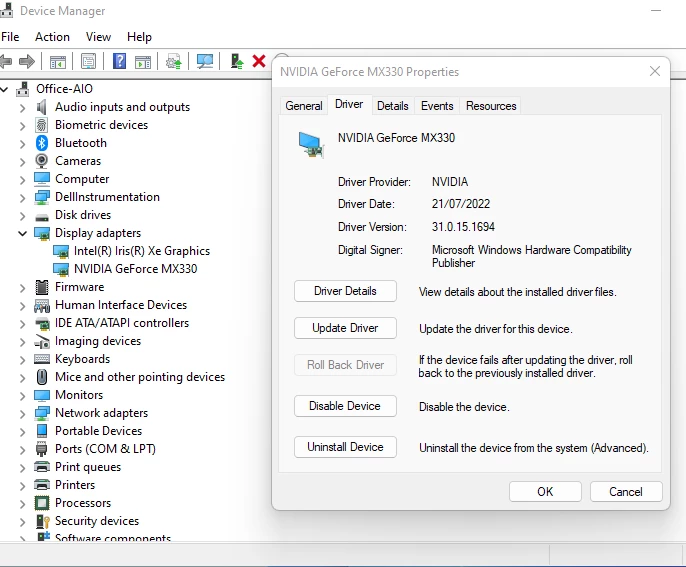The width and height of the screenshot is (686, 567).
Task: Click the Security devices key icon
Action: [x=42, y=521]
